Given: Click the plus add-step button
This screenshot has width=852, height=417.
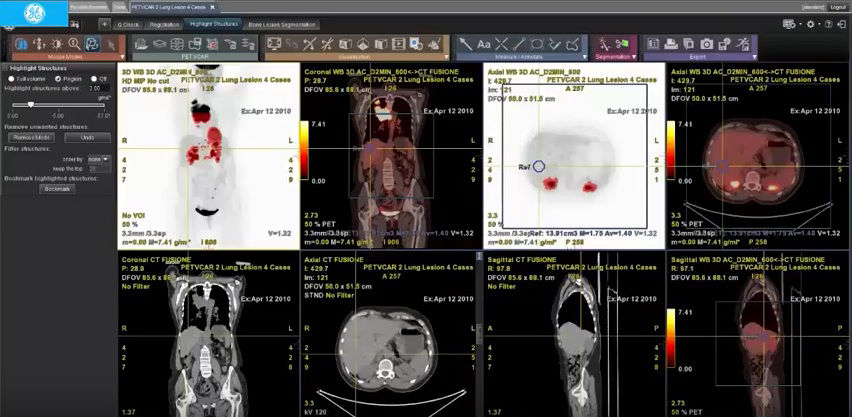Looking at the screenshot, I should click(104, 24).
